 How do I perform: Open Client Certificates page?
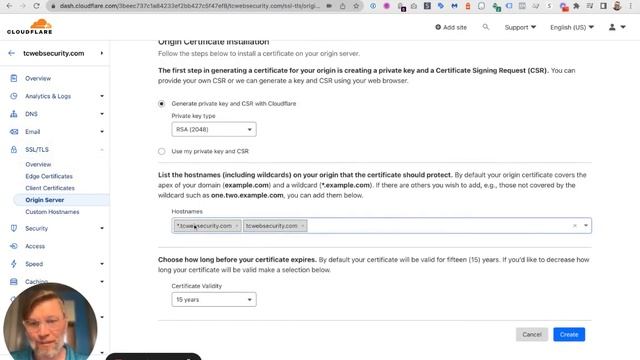tap(50, 188)
